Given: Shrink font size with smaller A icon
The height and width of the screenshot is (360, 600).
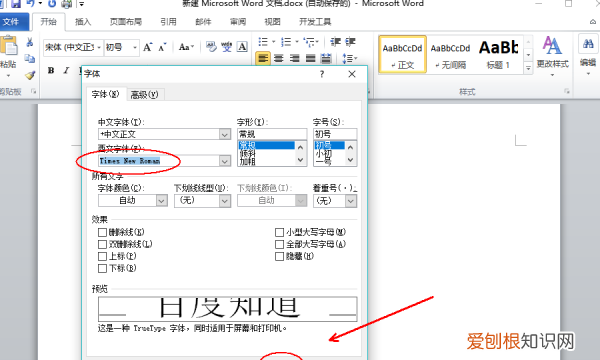Looking at the screenshot, I should 162,47.
